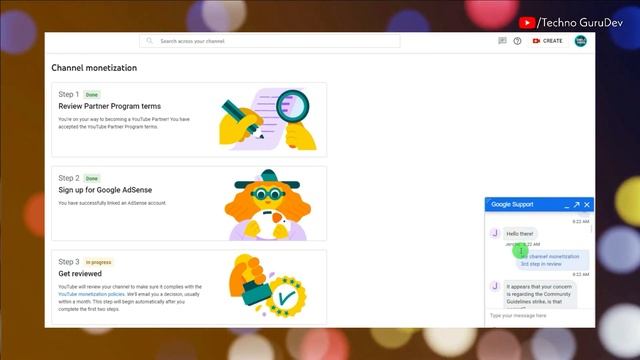
Task: Click the CREATE button
Action: coord(547,41)
